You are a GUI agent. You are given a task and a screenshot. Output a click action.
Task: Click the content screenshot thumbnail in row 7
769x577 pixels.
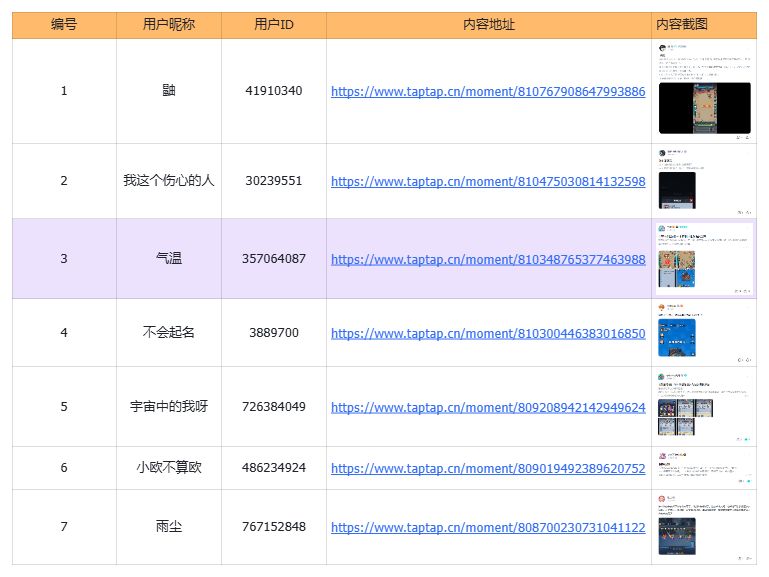click(704, 527)
